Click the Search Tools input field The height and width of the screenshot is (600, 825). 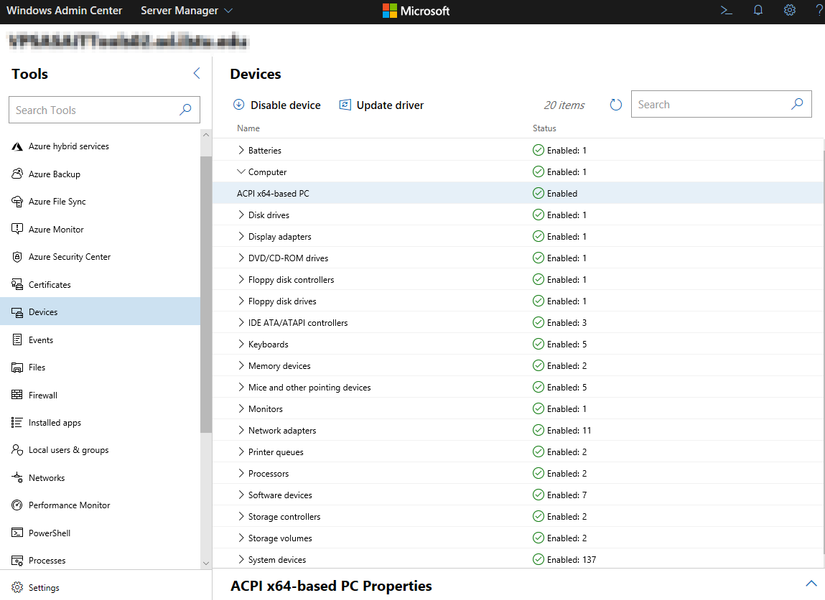[x=104, y=109]
